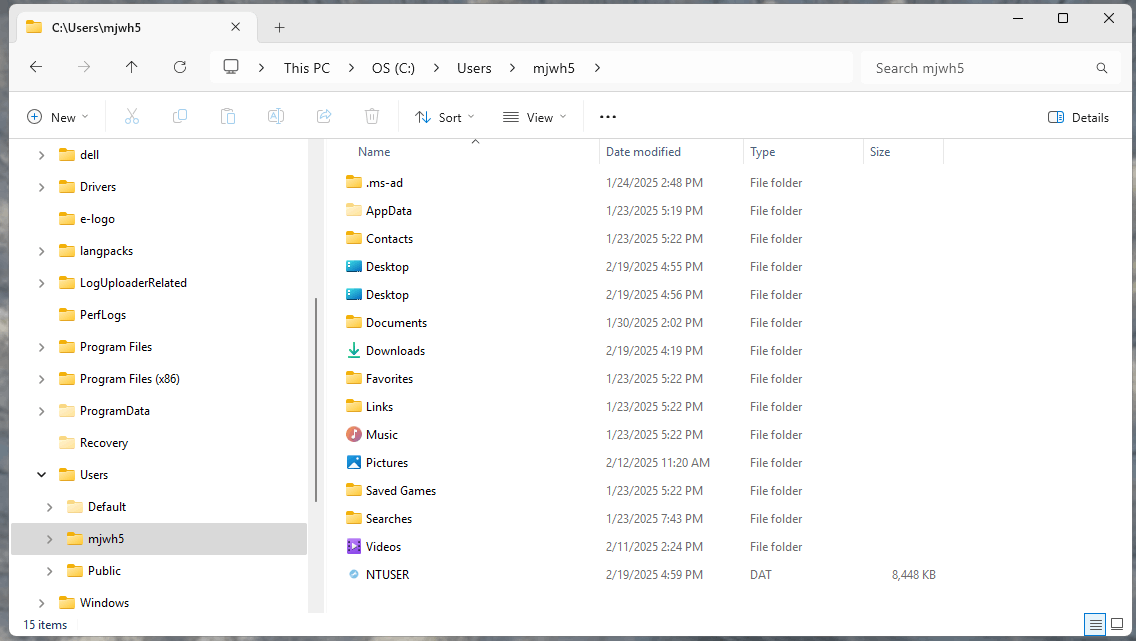The image size is (1136, 641).
Task: Switch to details view from the status bar
Action: click(x=1094, y=624)
